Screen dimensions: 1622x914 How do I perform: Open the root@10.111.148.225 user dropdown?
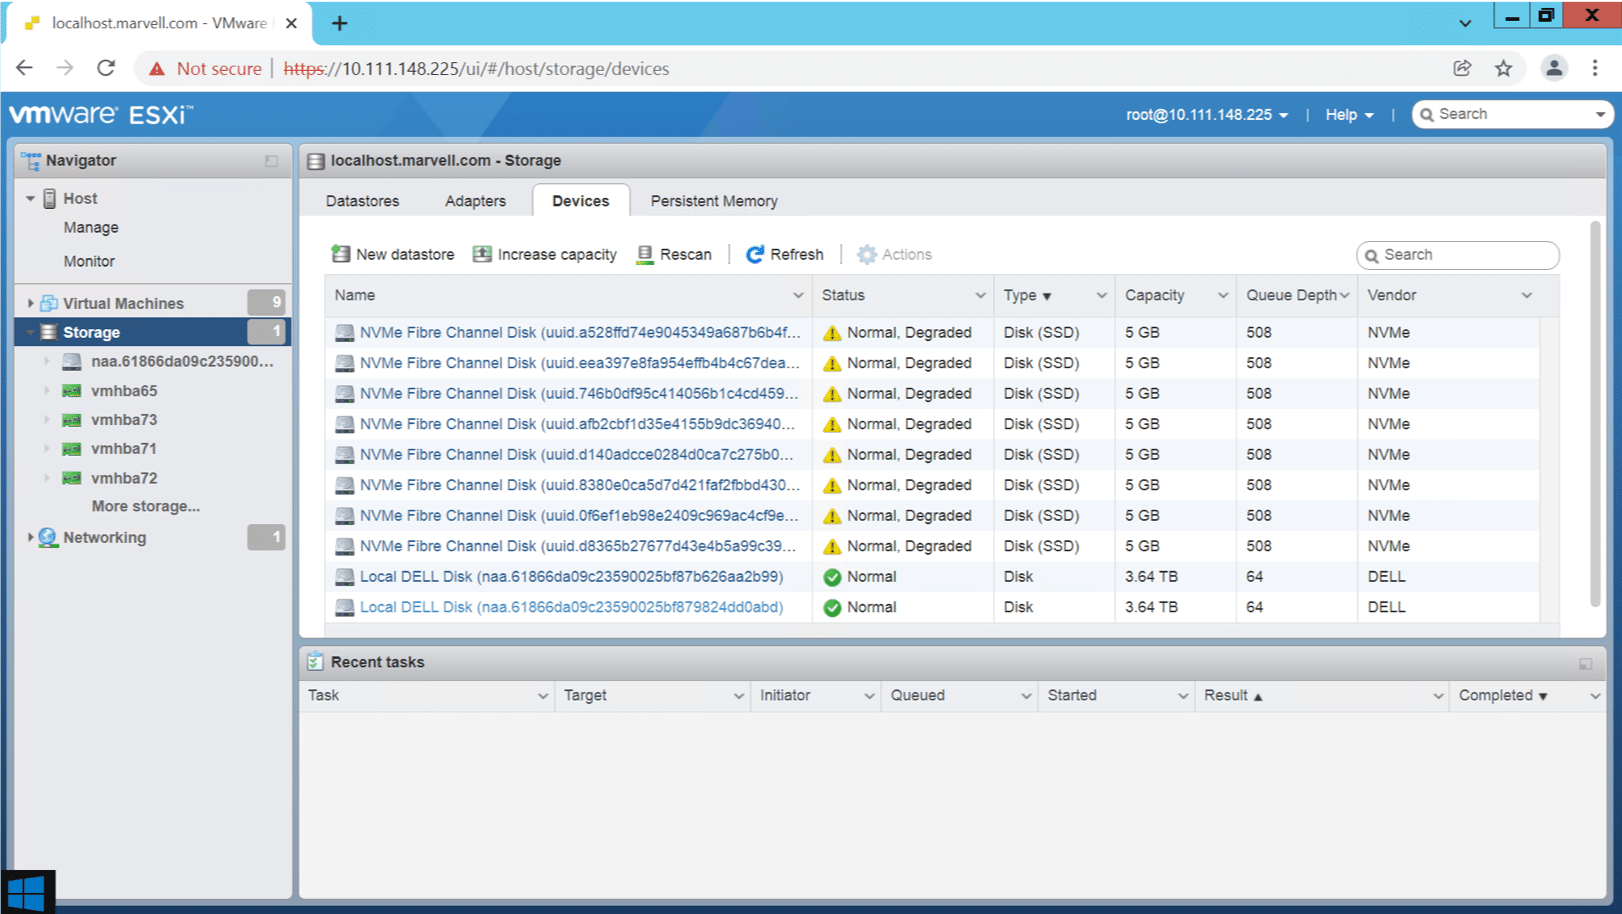tap(1207, 115)
